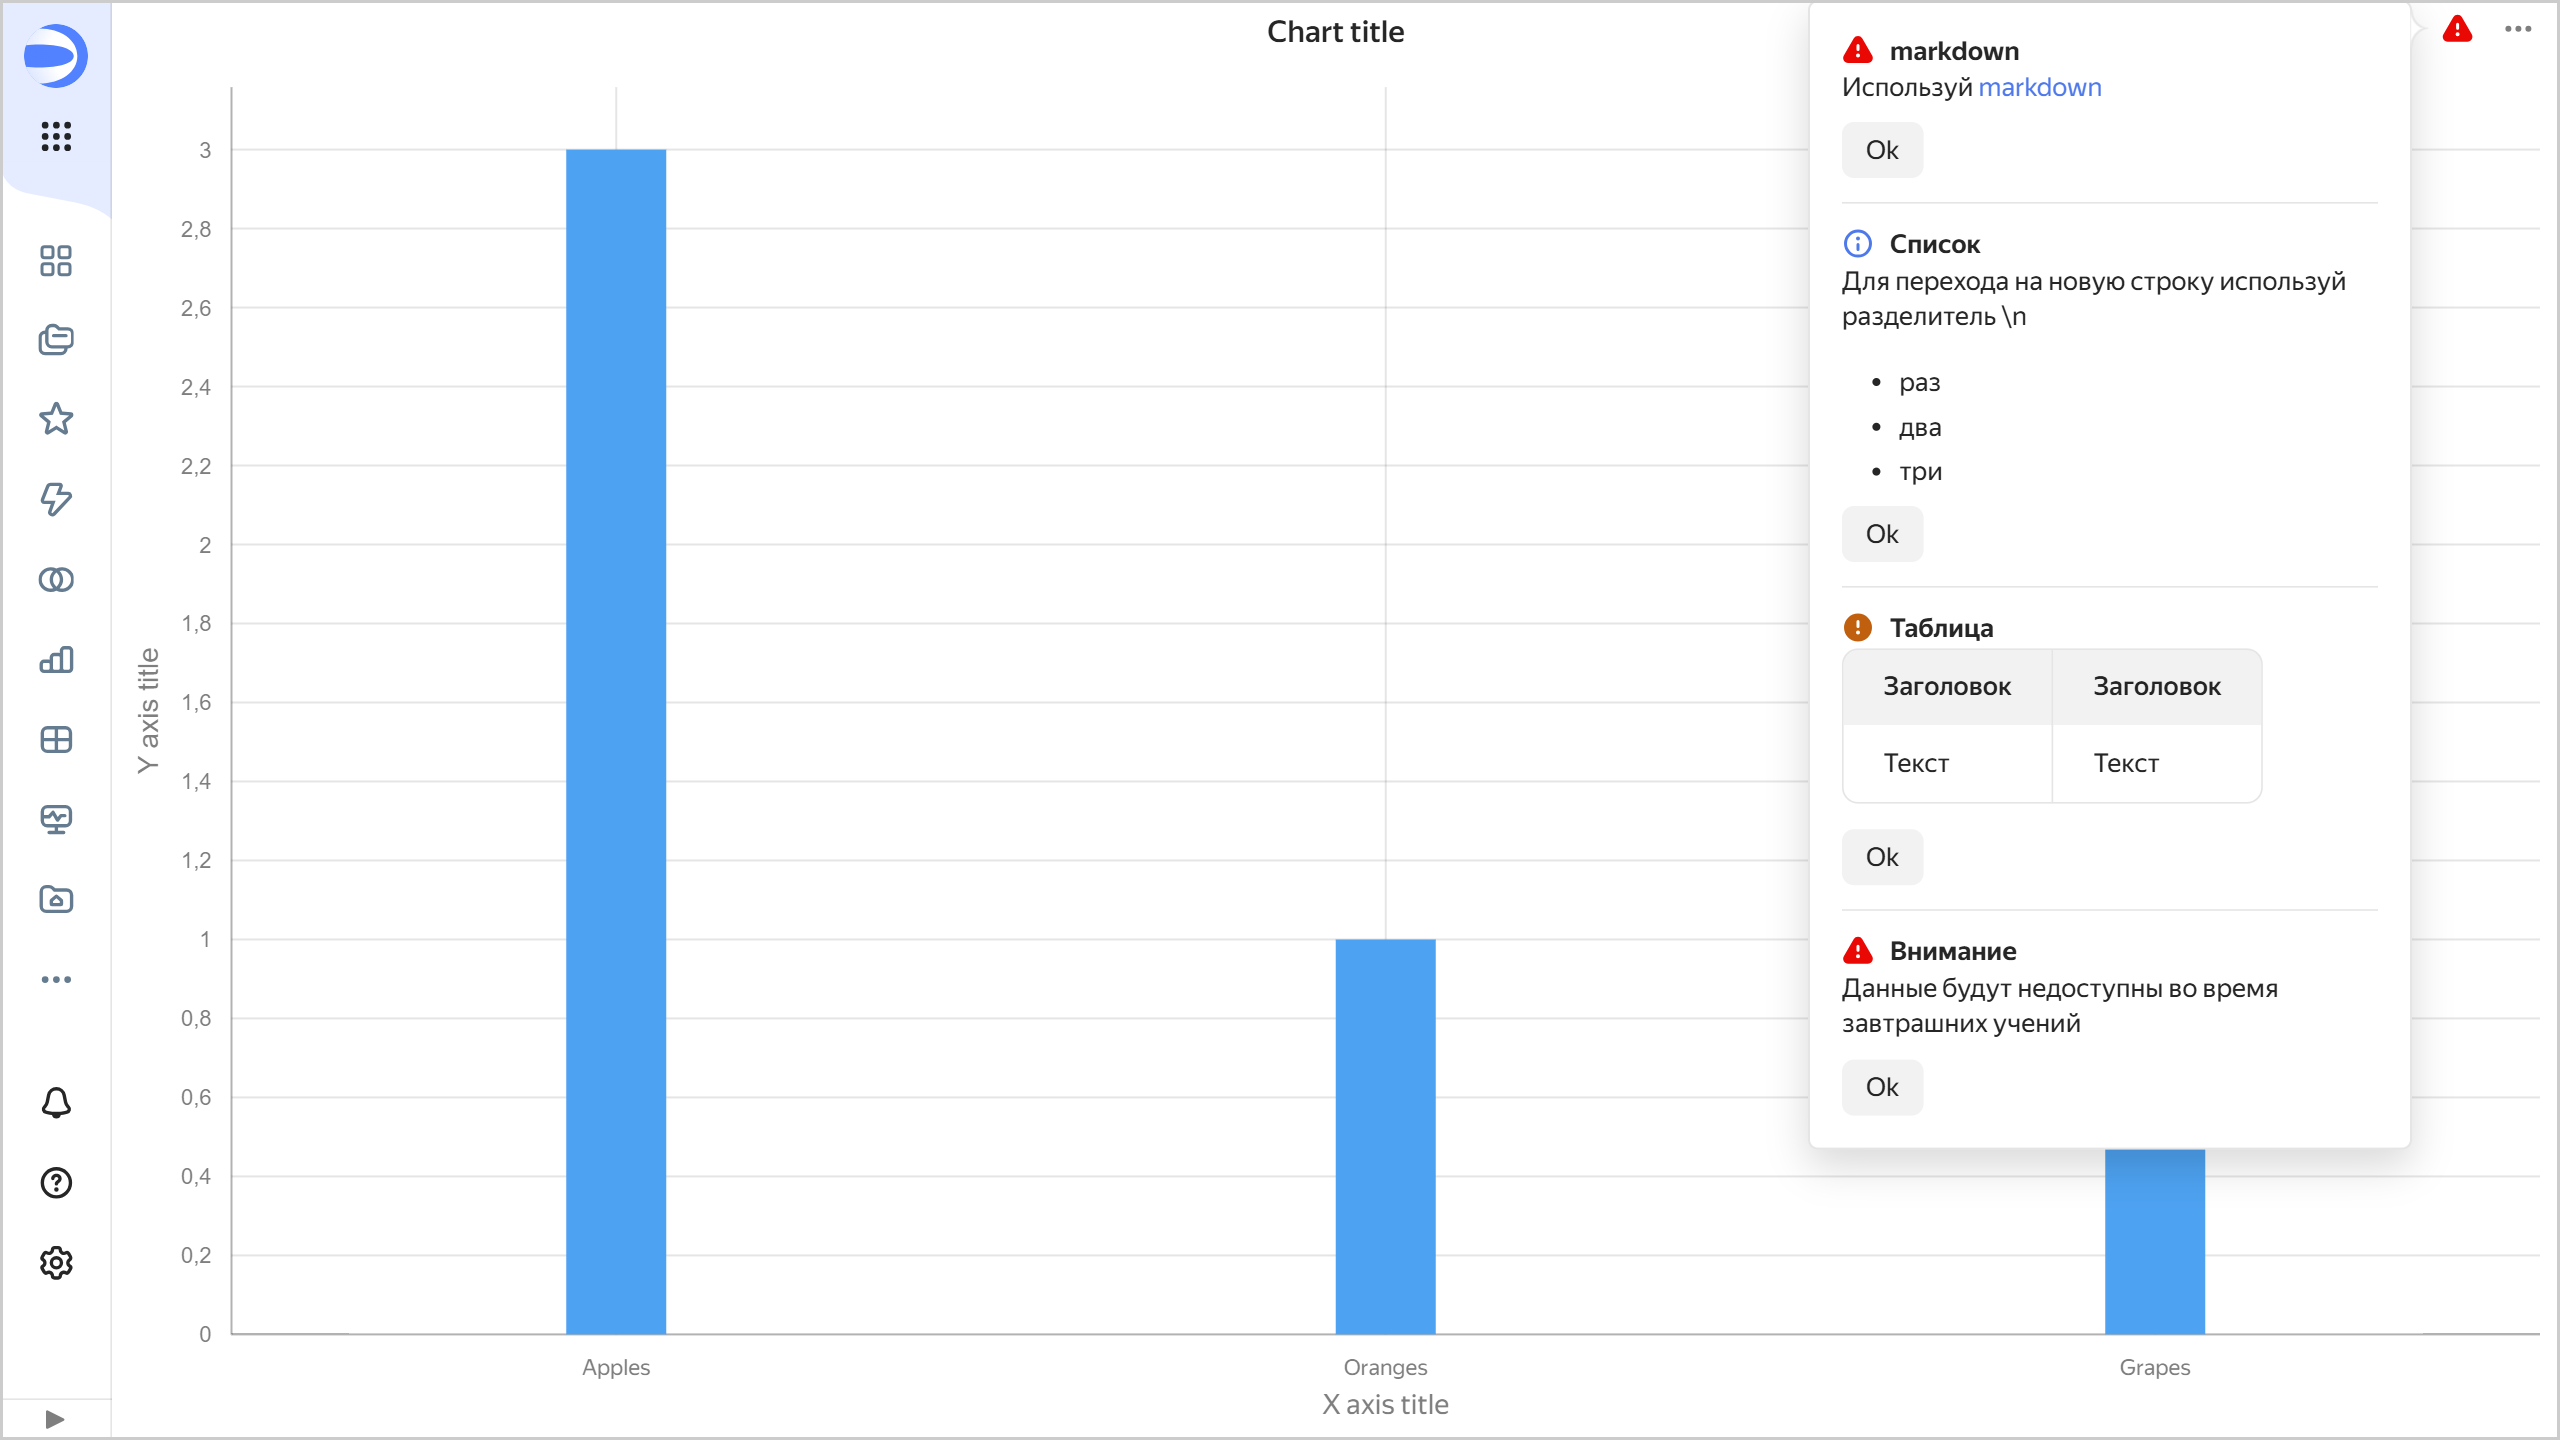Open notifications bell icon
This screenshot has height=1440, width=2560.
coord(56,1103)
